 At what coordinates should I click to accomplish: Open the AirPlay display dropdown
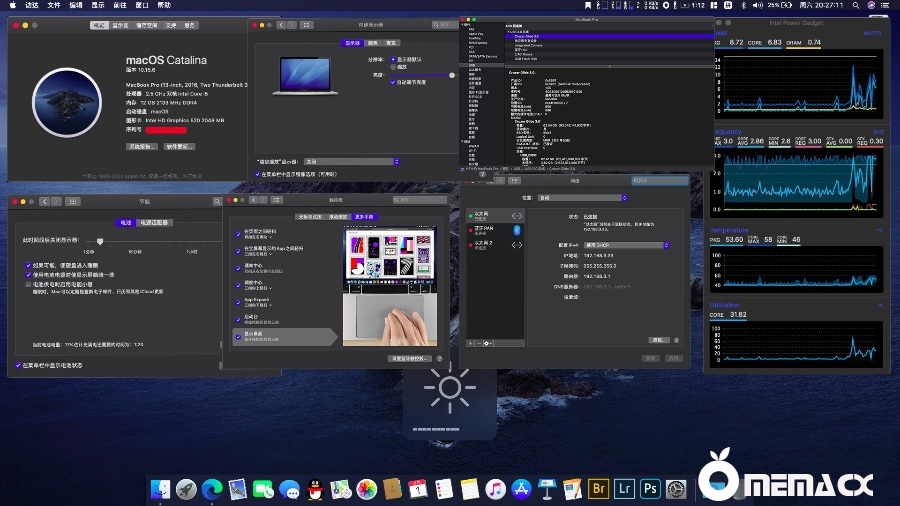(352, 161)
